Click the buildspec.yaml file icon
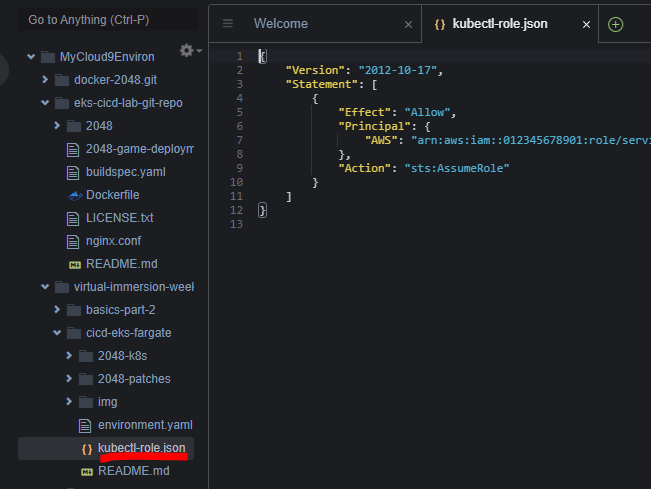Image resolution: width=651 pixels, height=489 pixels. tap(73, 172)
